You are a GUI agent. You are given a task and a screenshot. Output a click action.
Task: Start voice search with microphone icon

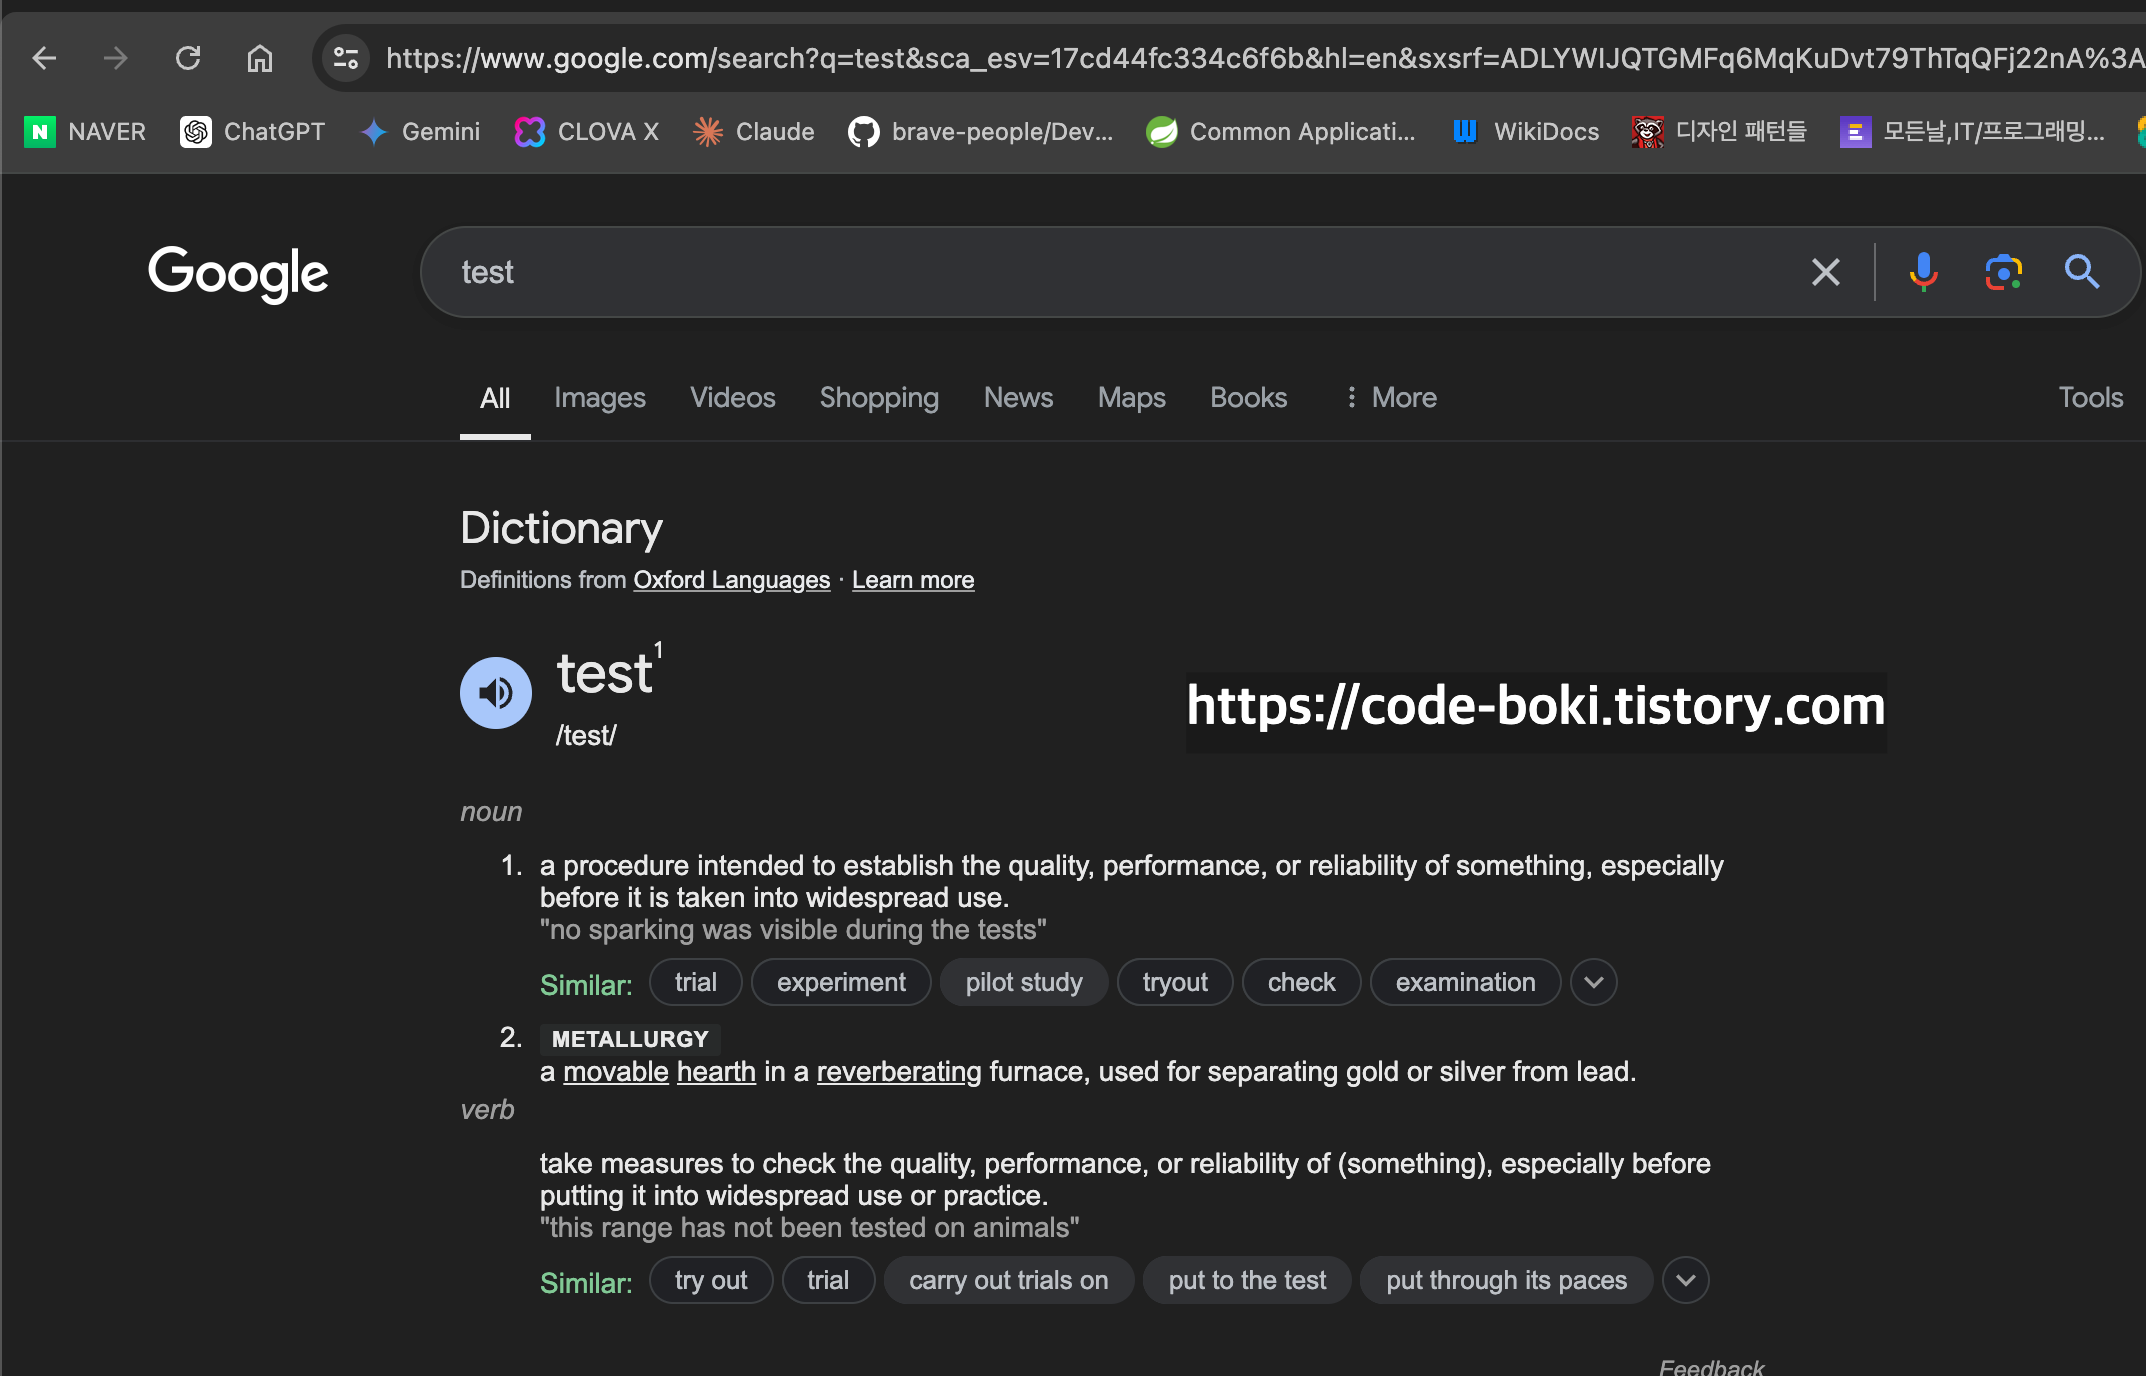[1922, 272]
